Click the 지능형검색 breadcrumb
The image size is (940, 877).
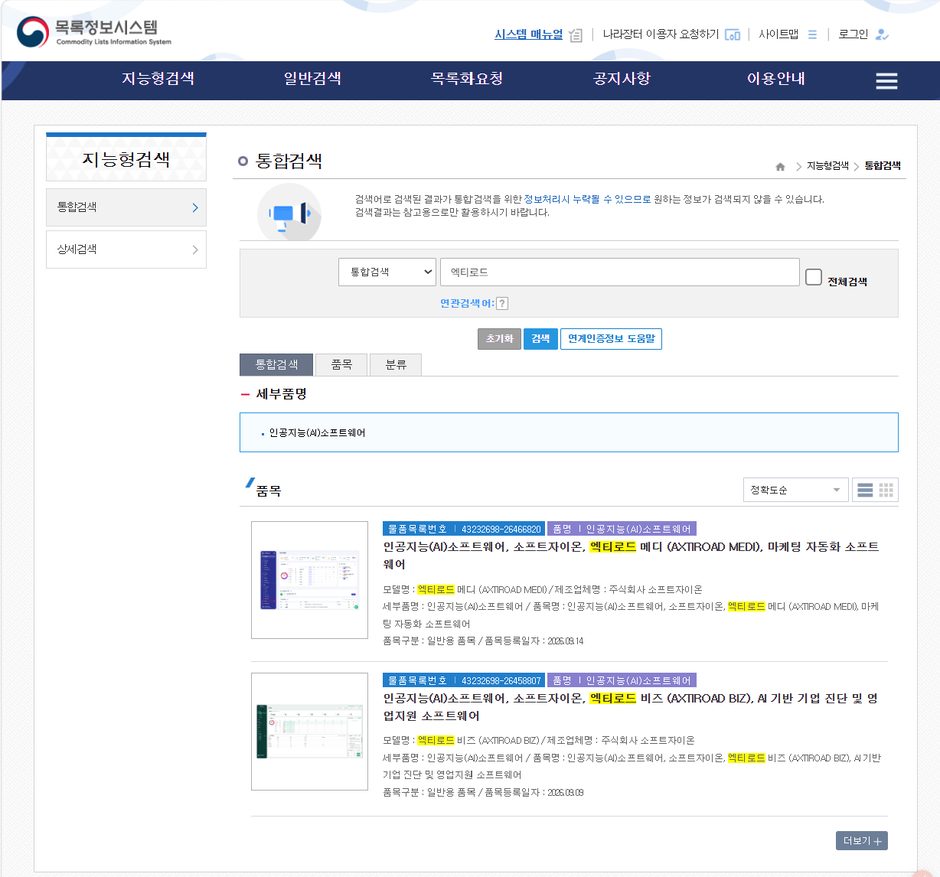click(827, 166)
